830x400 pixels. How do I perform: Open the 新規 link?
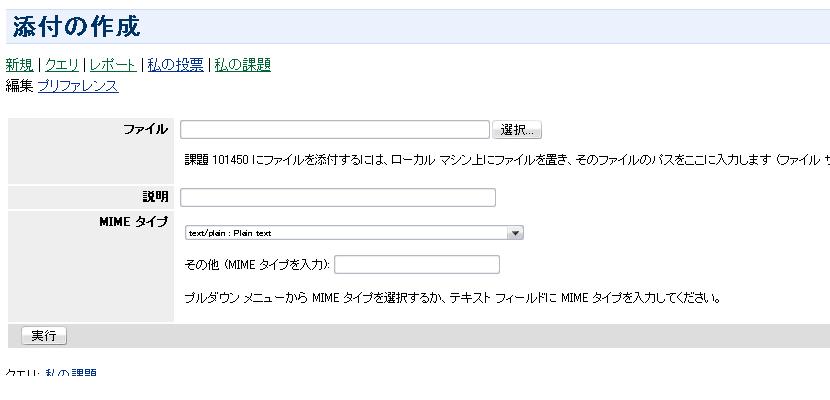19,65
